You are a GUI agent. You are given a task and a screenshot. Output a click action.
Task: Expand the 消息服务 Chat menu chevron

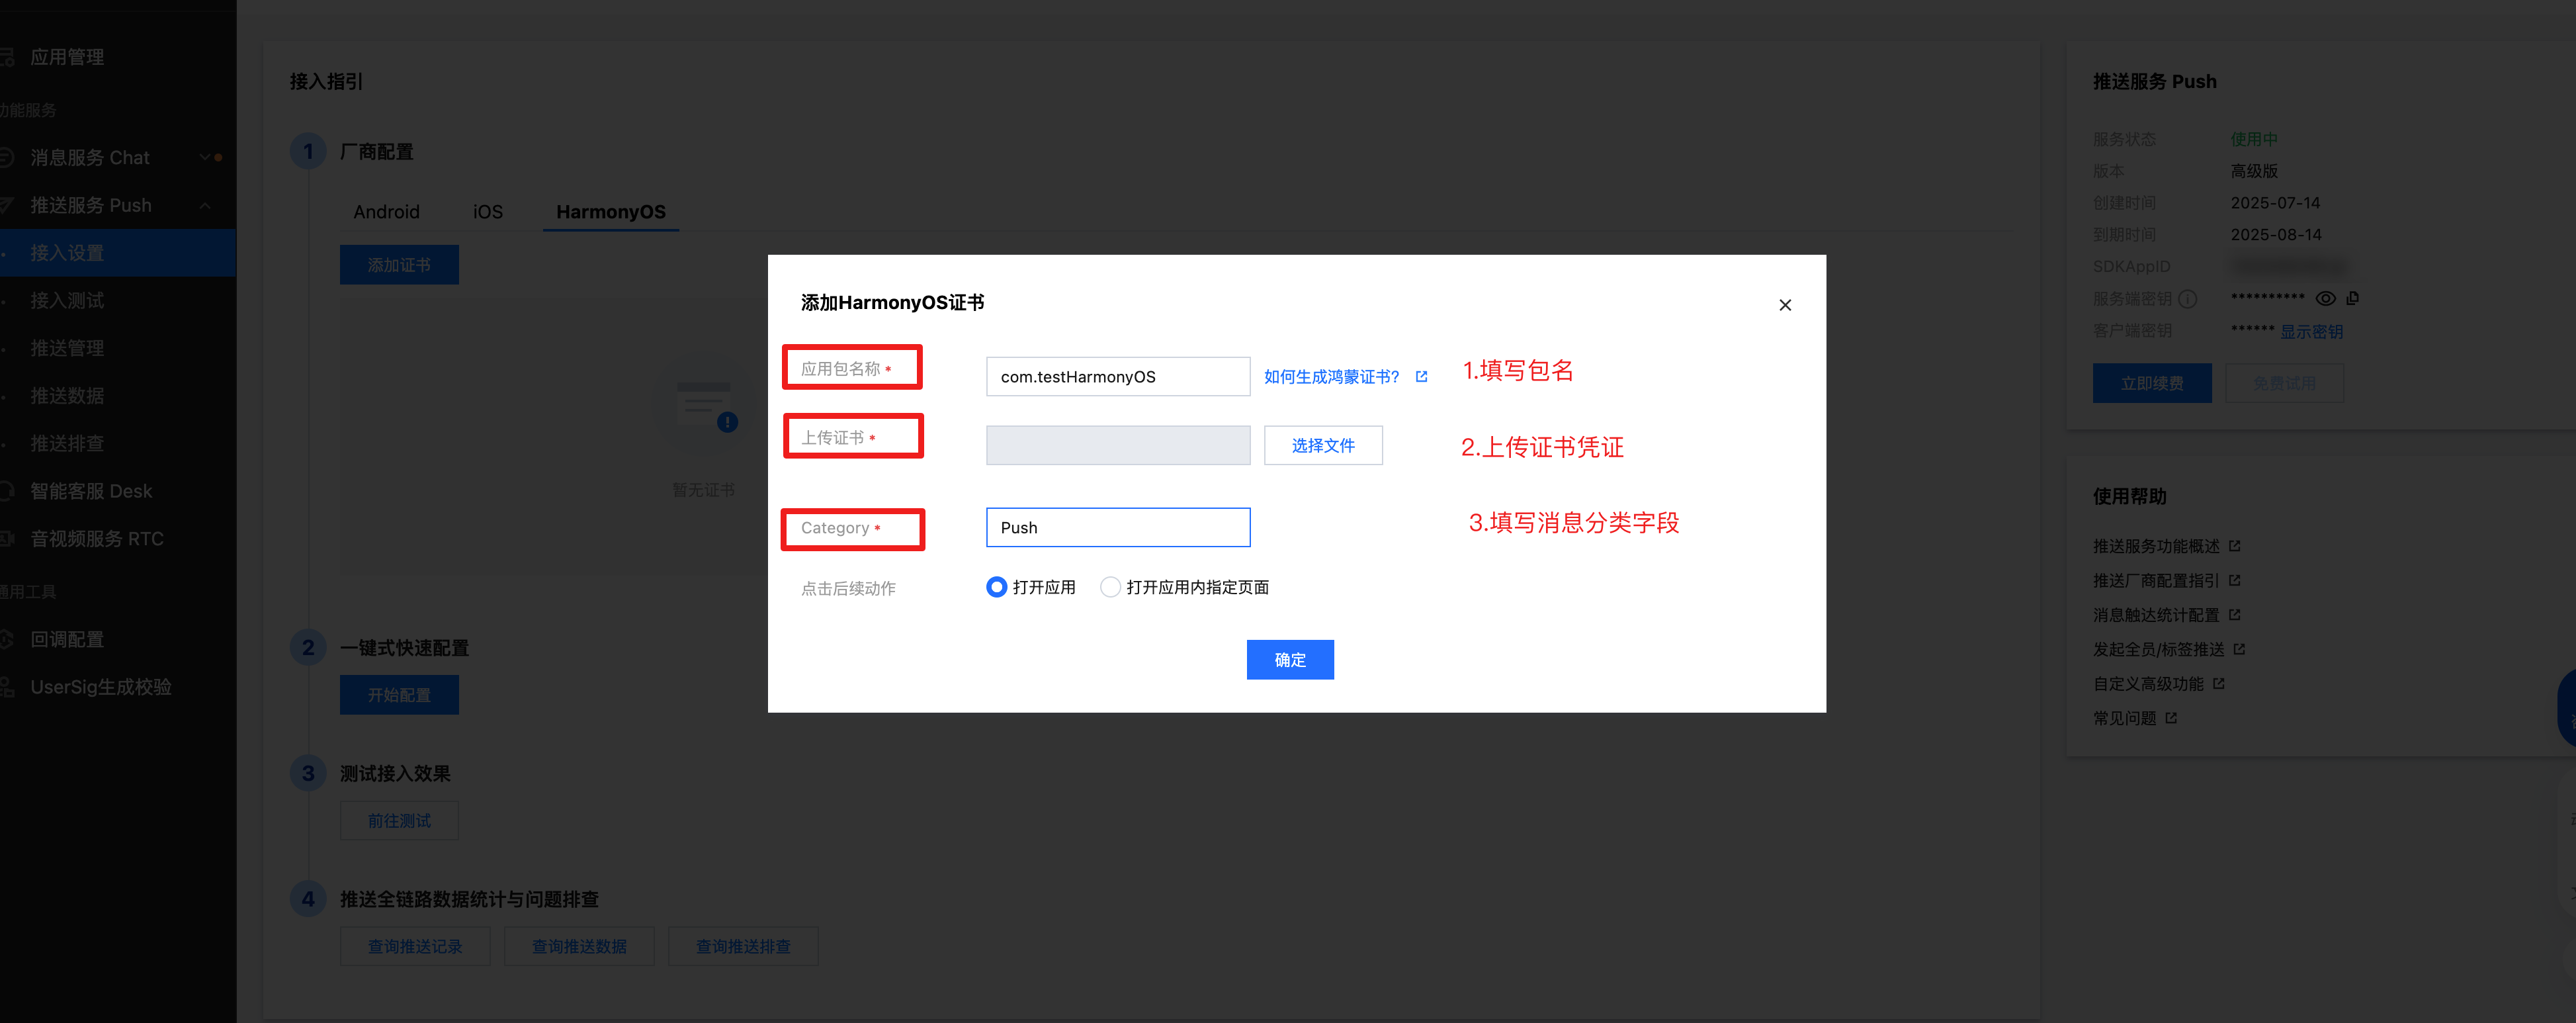(x=205, y=157)
